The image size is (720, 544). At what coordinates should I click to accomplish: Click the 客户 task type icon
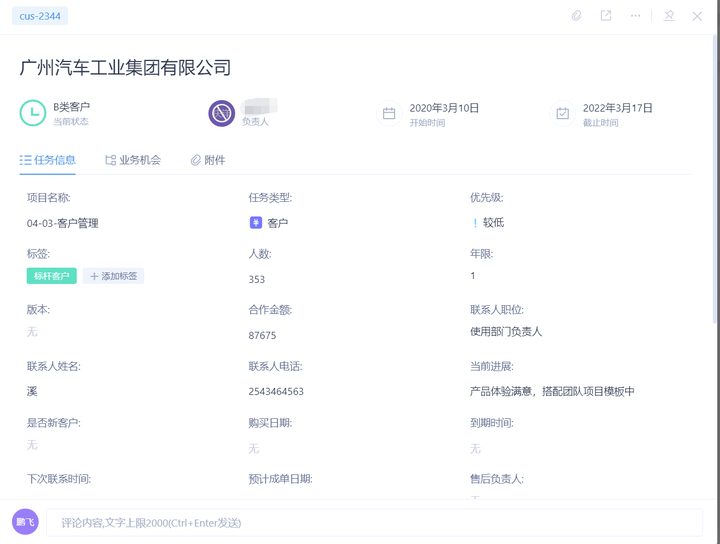pos(256,223)
